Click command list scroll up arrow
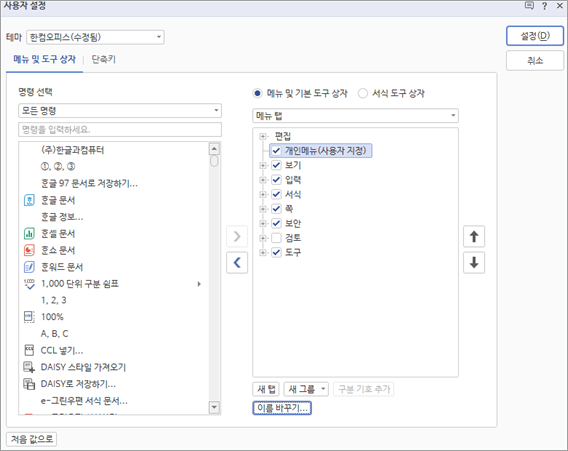The image size is (568, 451). coord(214,149)
